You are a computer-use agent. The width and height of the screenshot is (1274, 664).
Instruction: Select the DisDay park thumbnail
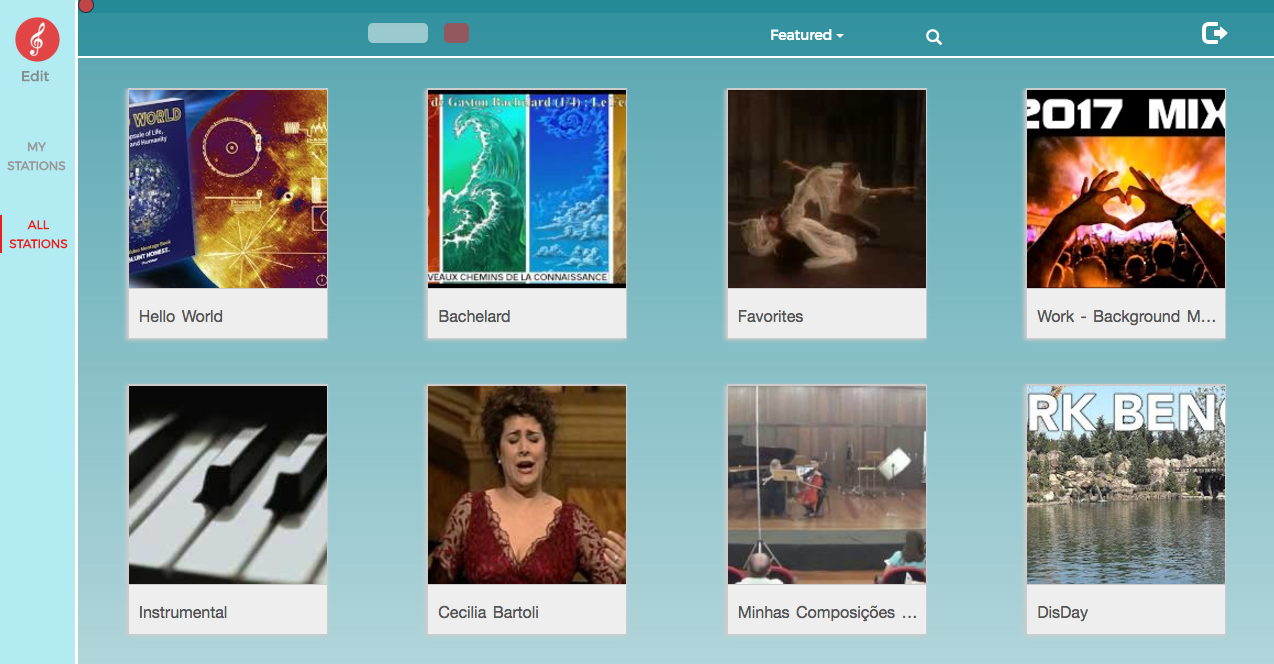coord(1125,484)
